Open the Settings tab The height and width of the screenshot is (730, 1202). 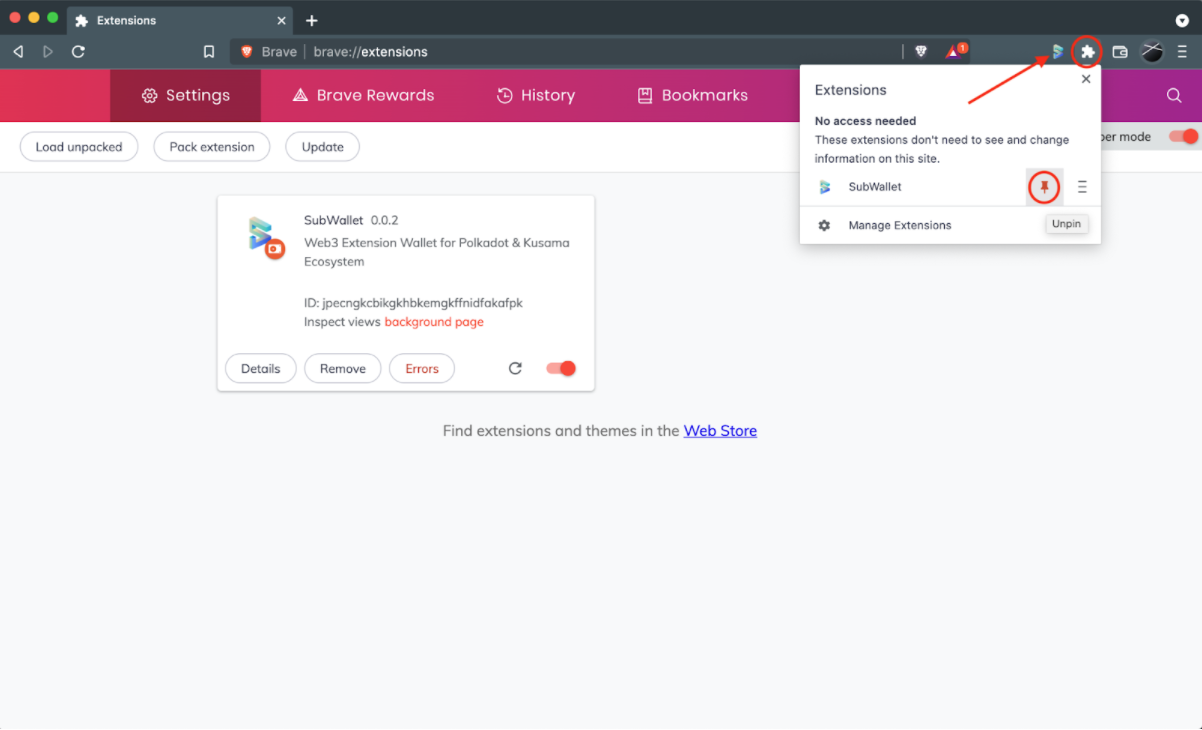click(185, 95)
